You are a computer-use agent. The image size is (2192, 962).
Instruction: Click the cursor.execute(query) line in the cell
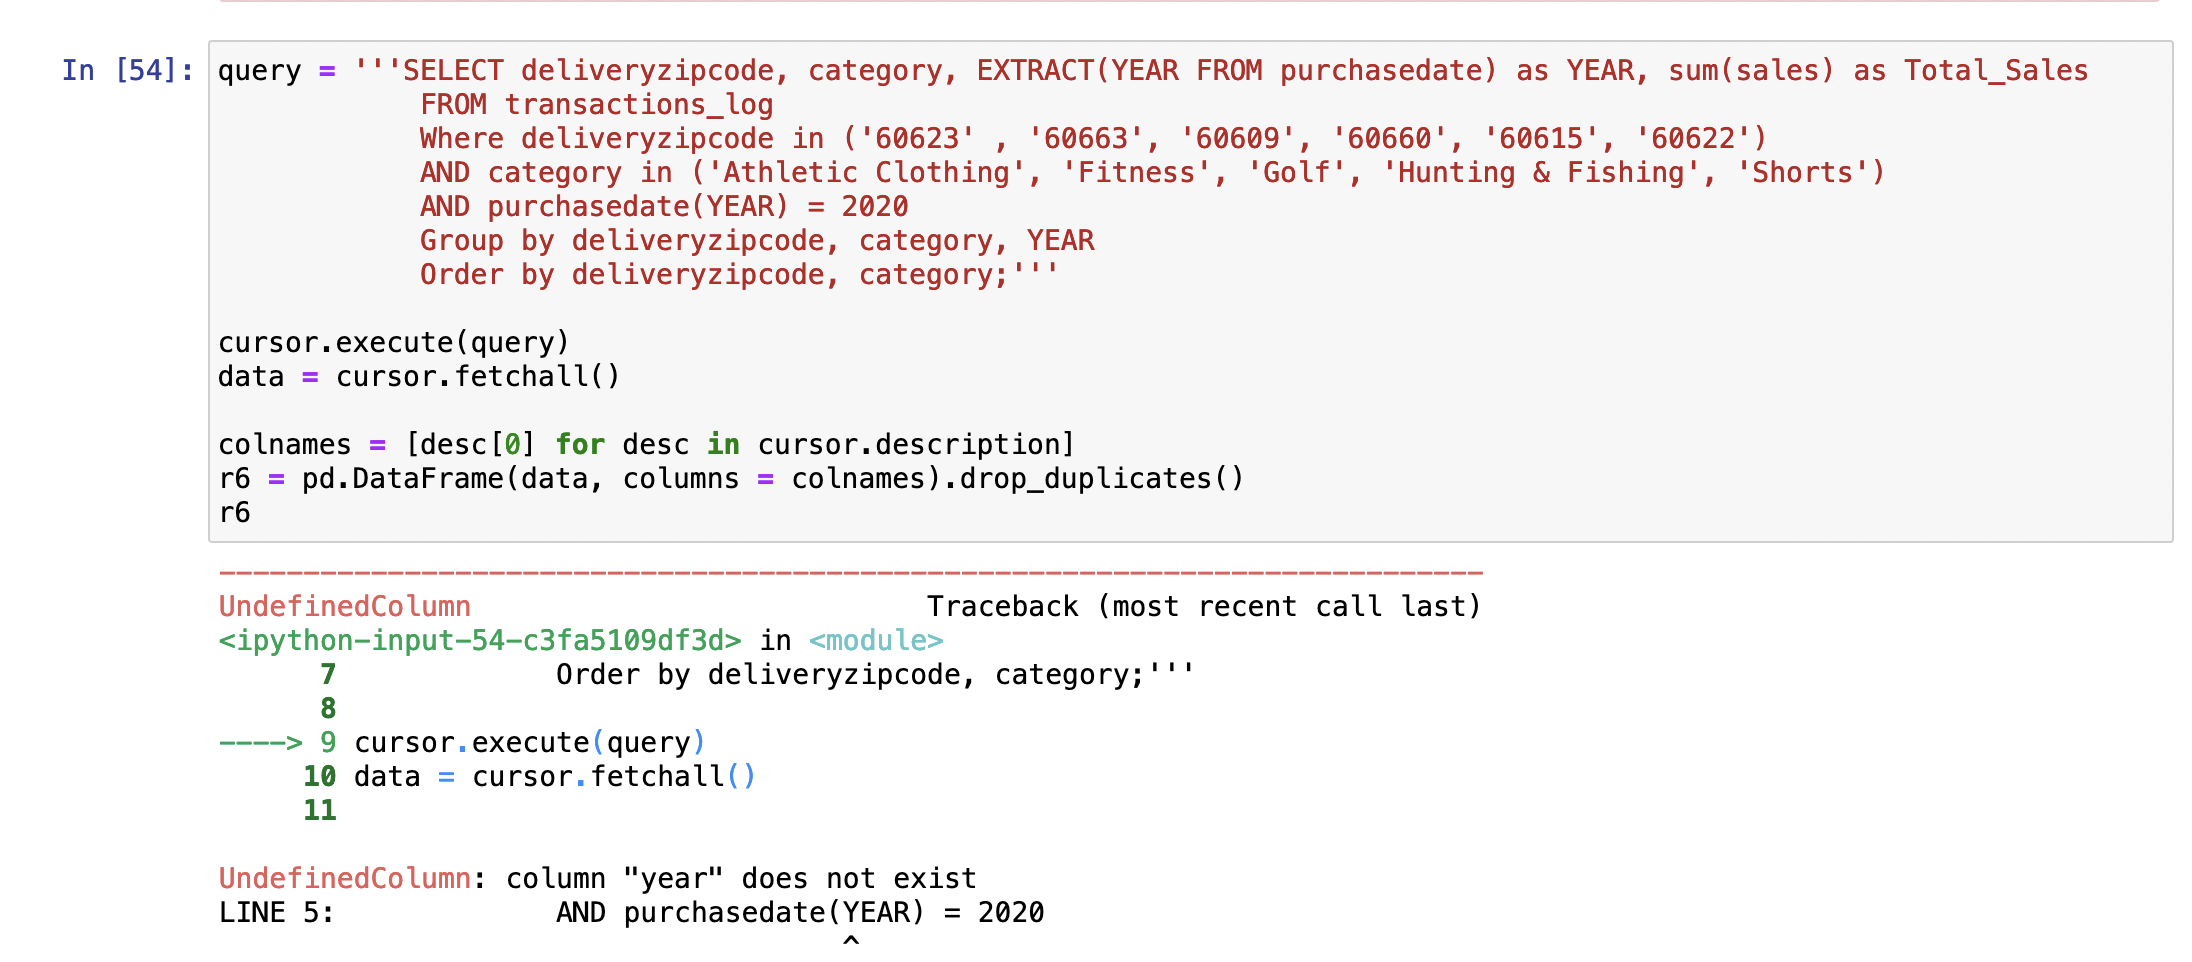coord(393,341)
